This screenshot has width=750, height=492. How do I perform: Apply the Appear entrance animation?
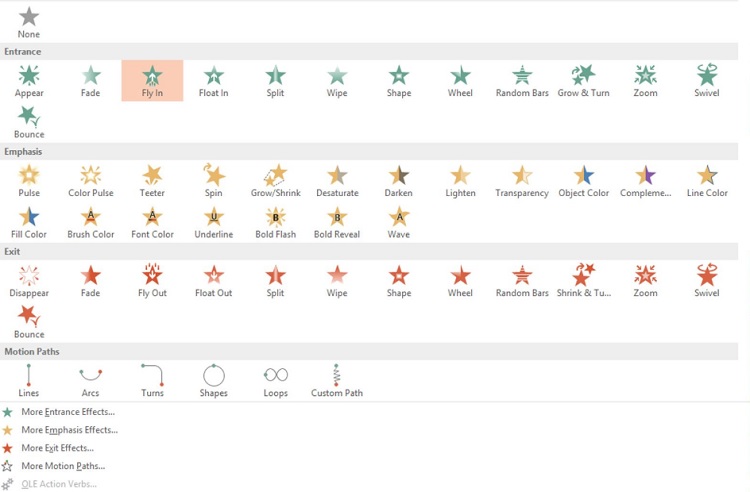(29, 80)
